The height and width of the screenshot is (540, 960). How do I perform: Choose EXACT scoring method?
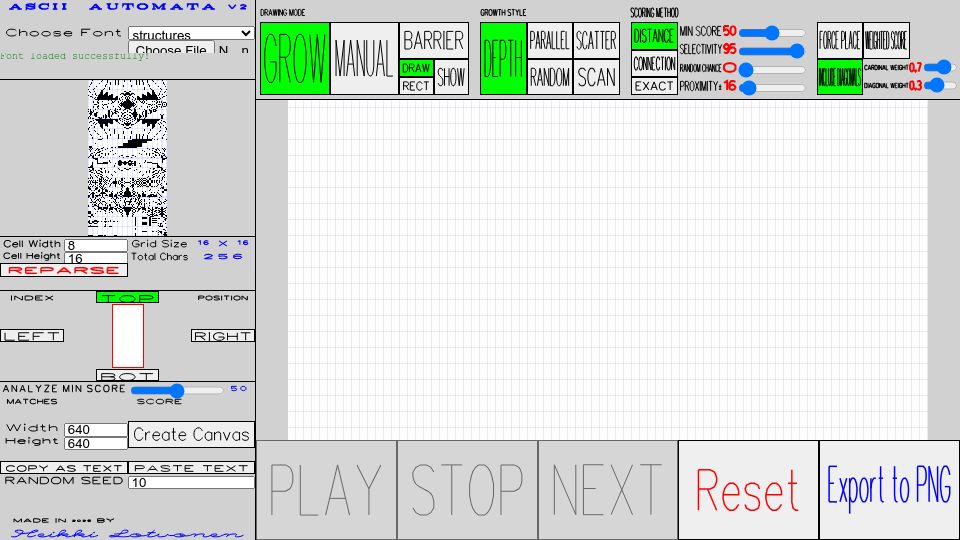pyautogui.click(x=654, y=86)
